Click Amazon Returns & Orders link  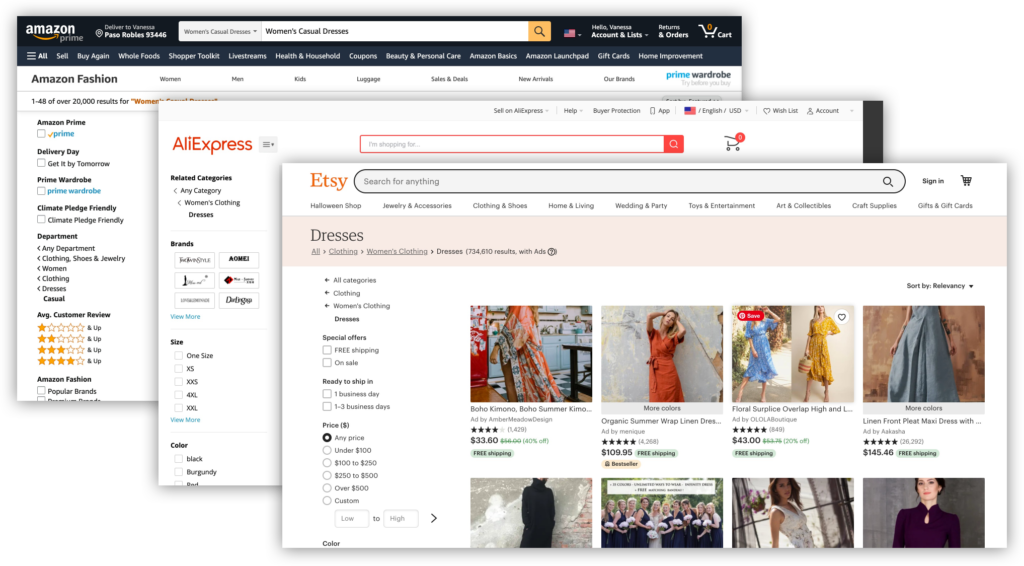pyautogui.click(x=673, y=31)
